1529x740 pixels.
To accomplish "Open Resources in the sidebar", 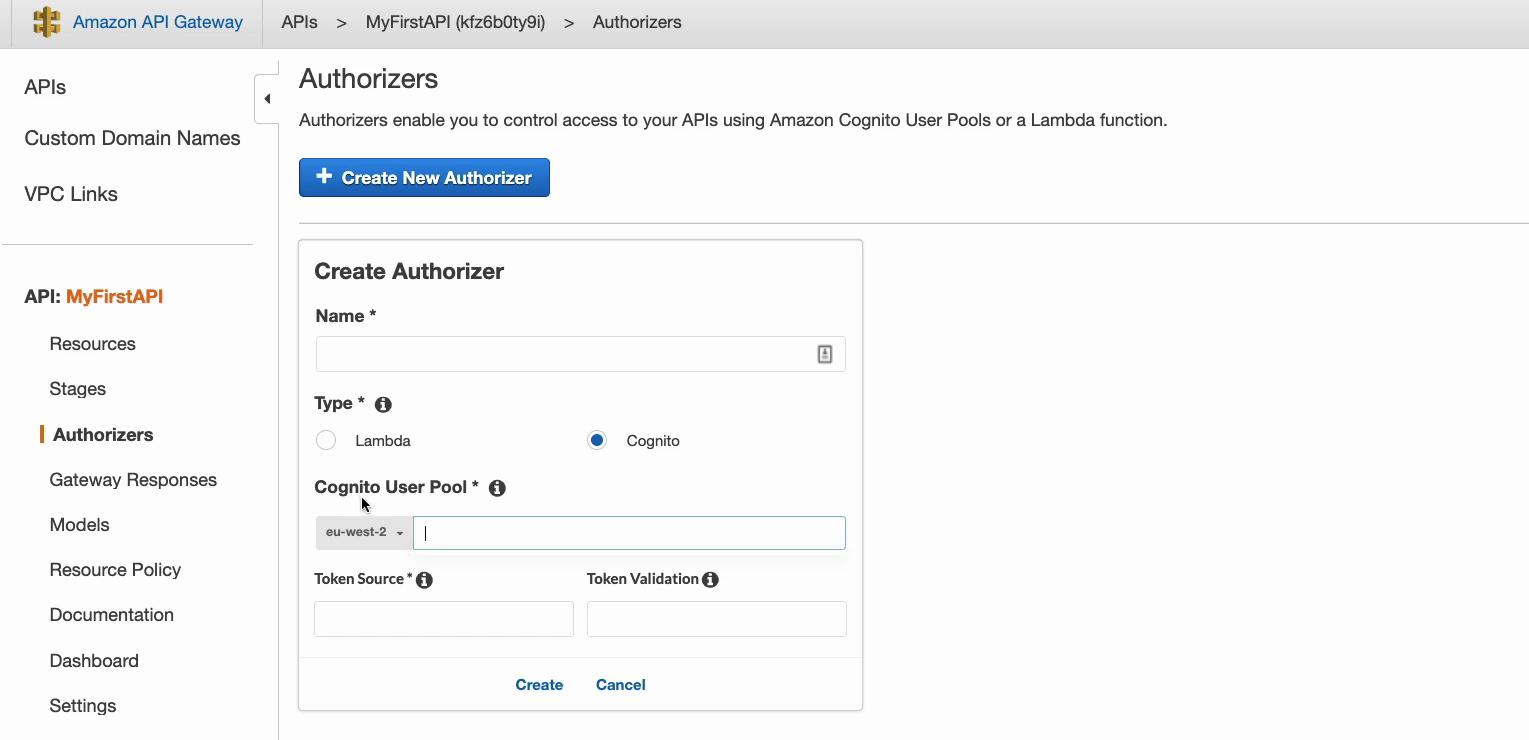I will tap(92, 344).
